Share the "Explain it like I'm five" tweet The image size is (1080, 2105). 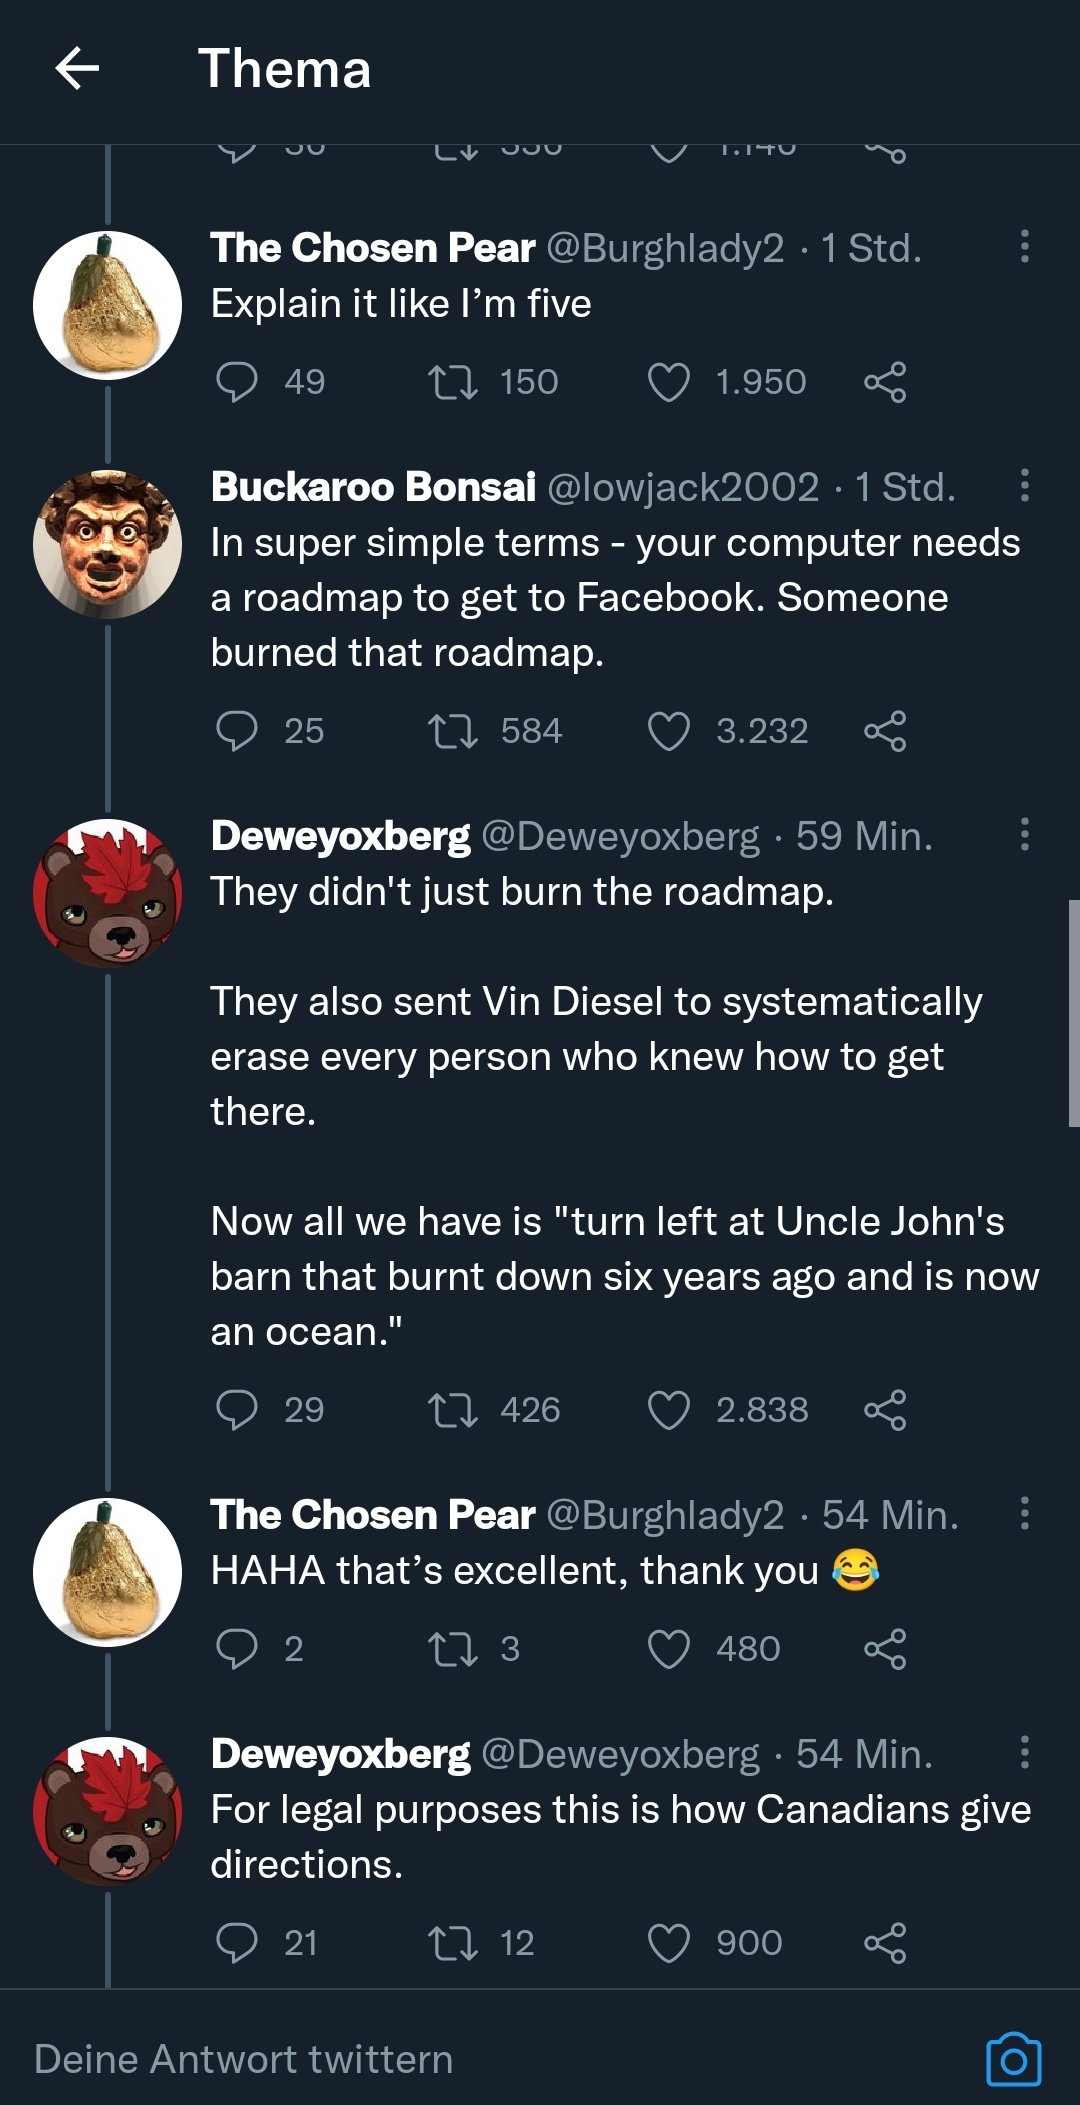point(885,382)
